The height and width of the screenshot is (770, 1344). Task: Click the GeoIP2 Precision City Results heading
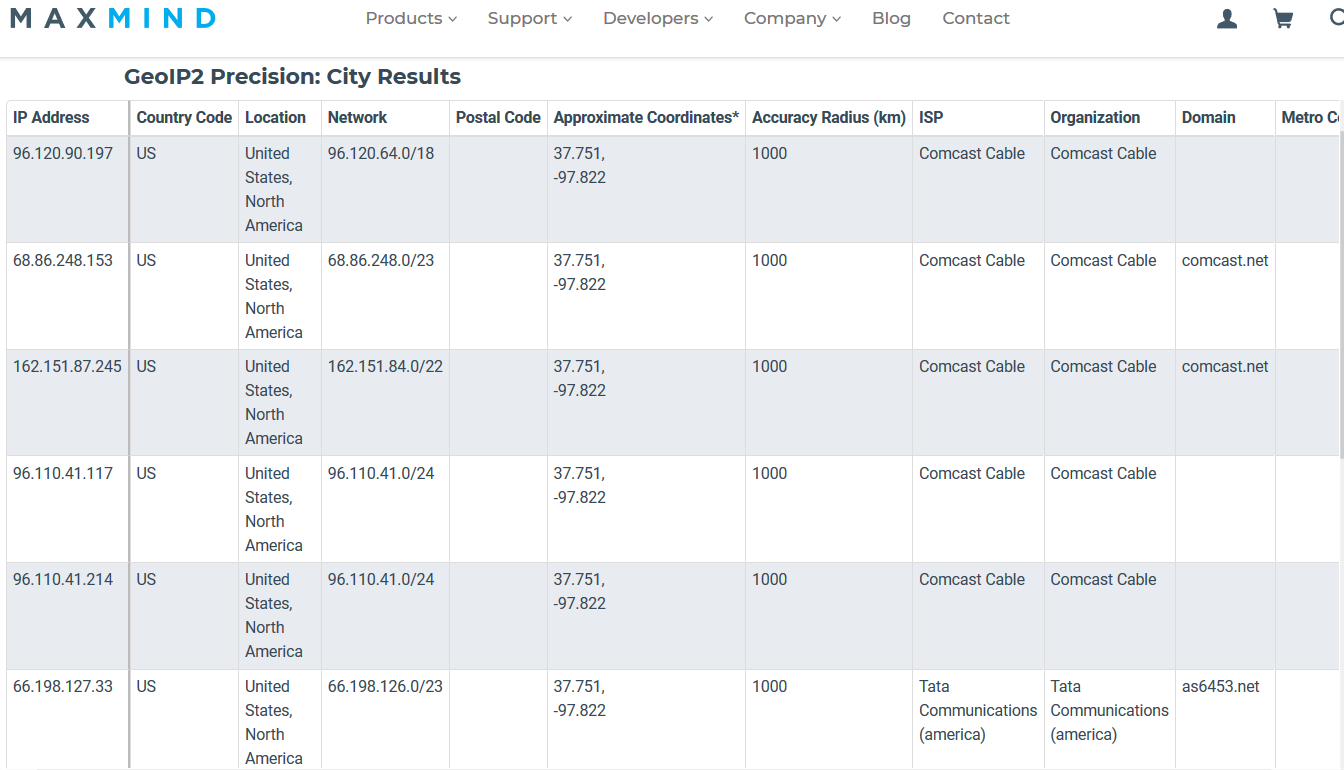tap(291, 76)
